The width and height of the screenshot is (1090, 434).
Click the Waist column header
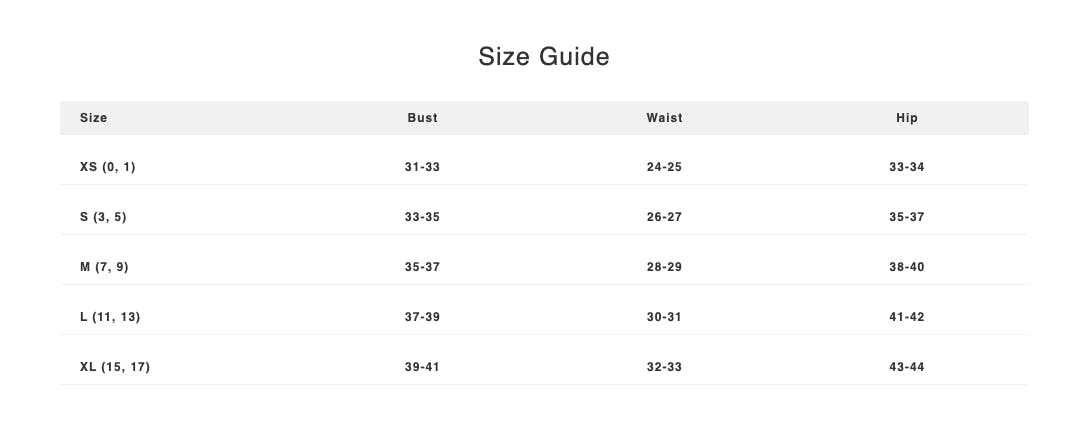(x=664, y=118)
